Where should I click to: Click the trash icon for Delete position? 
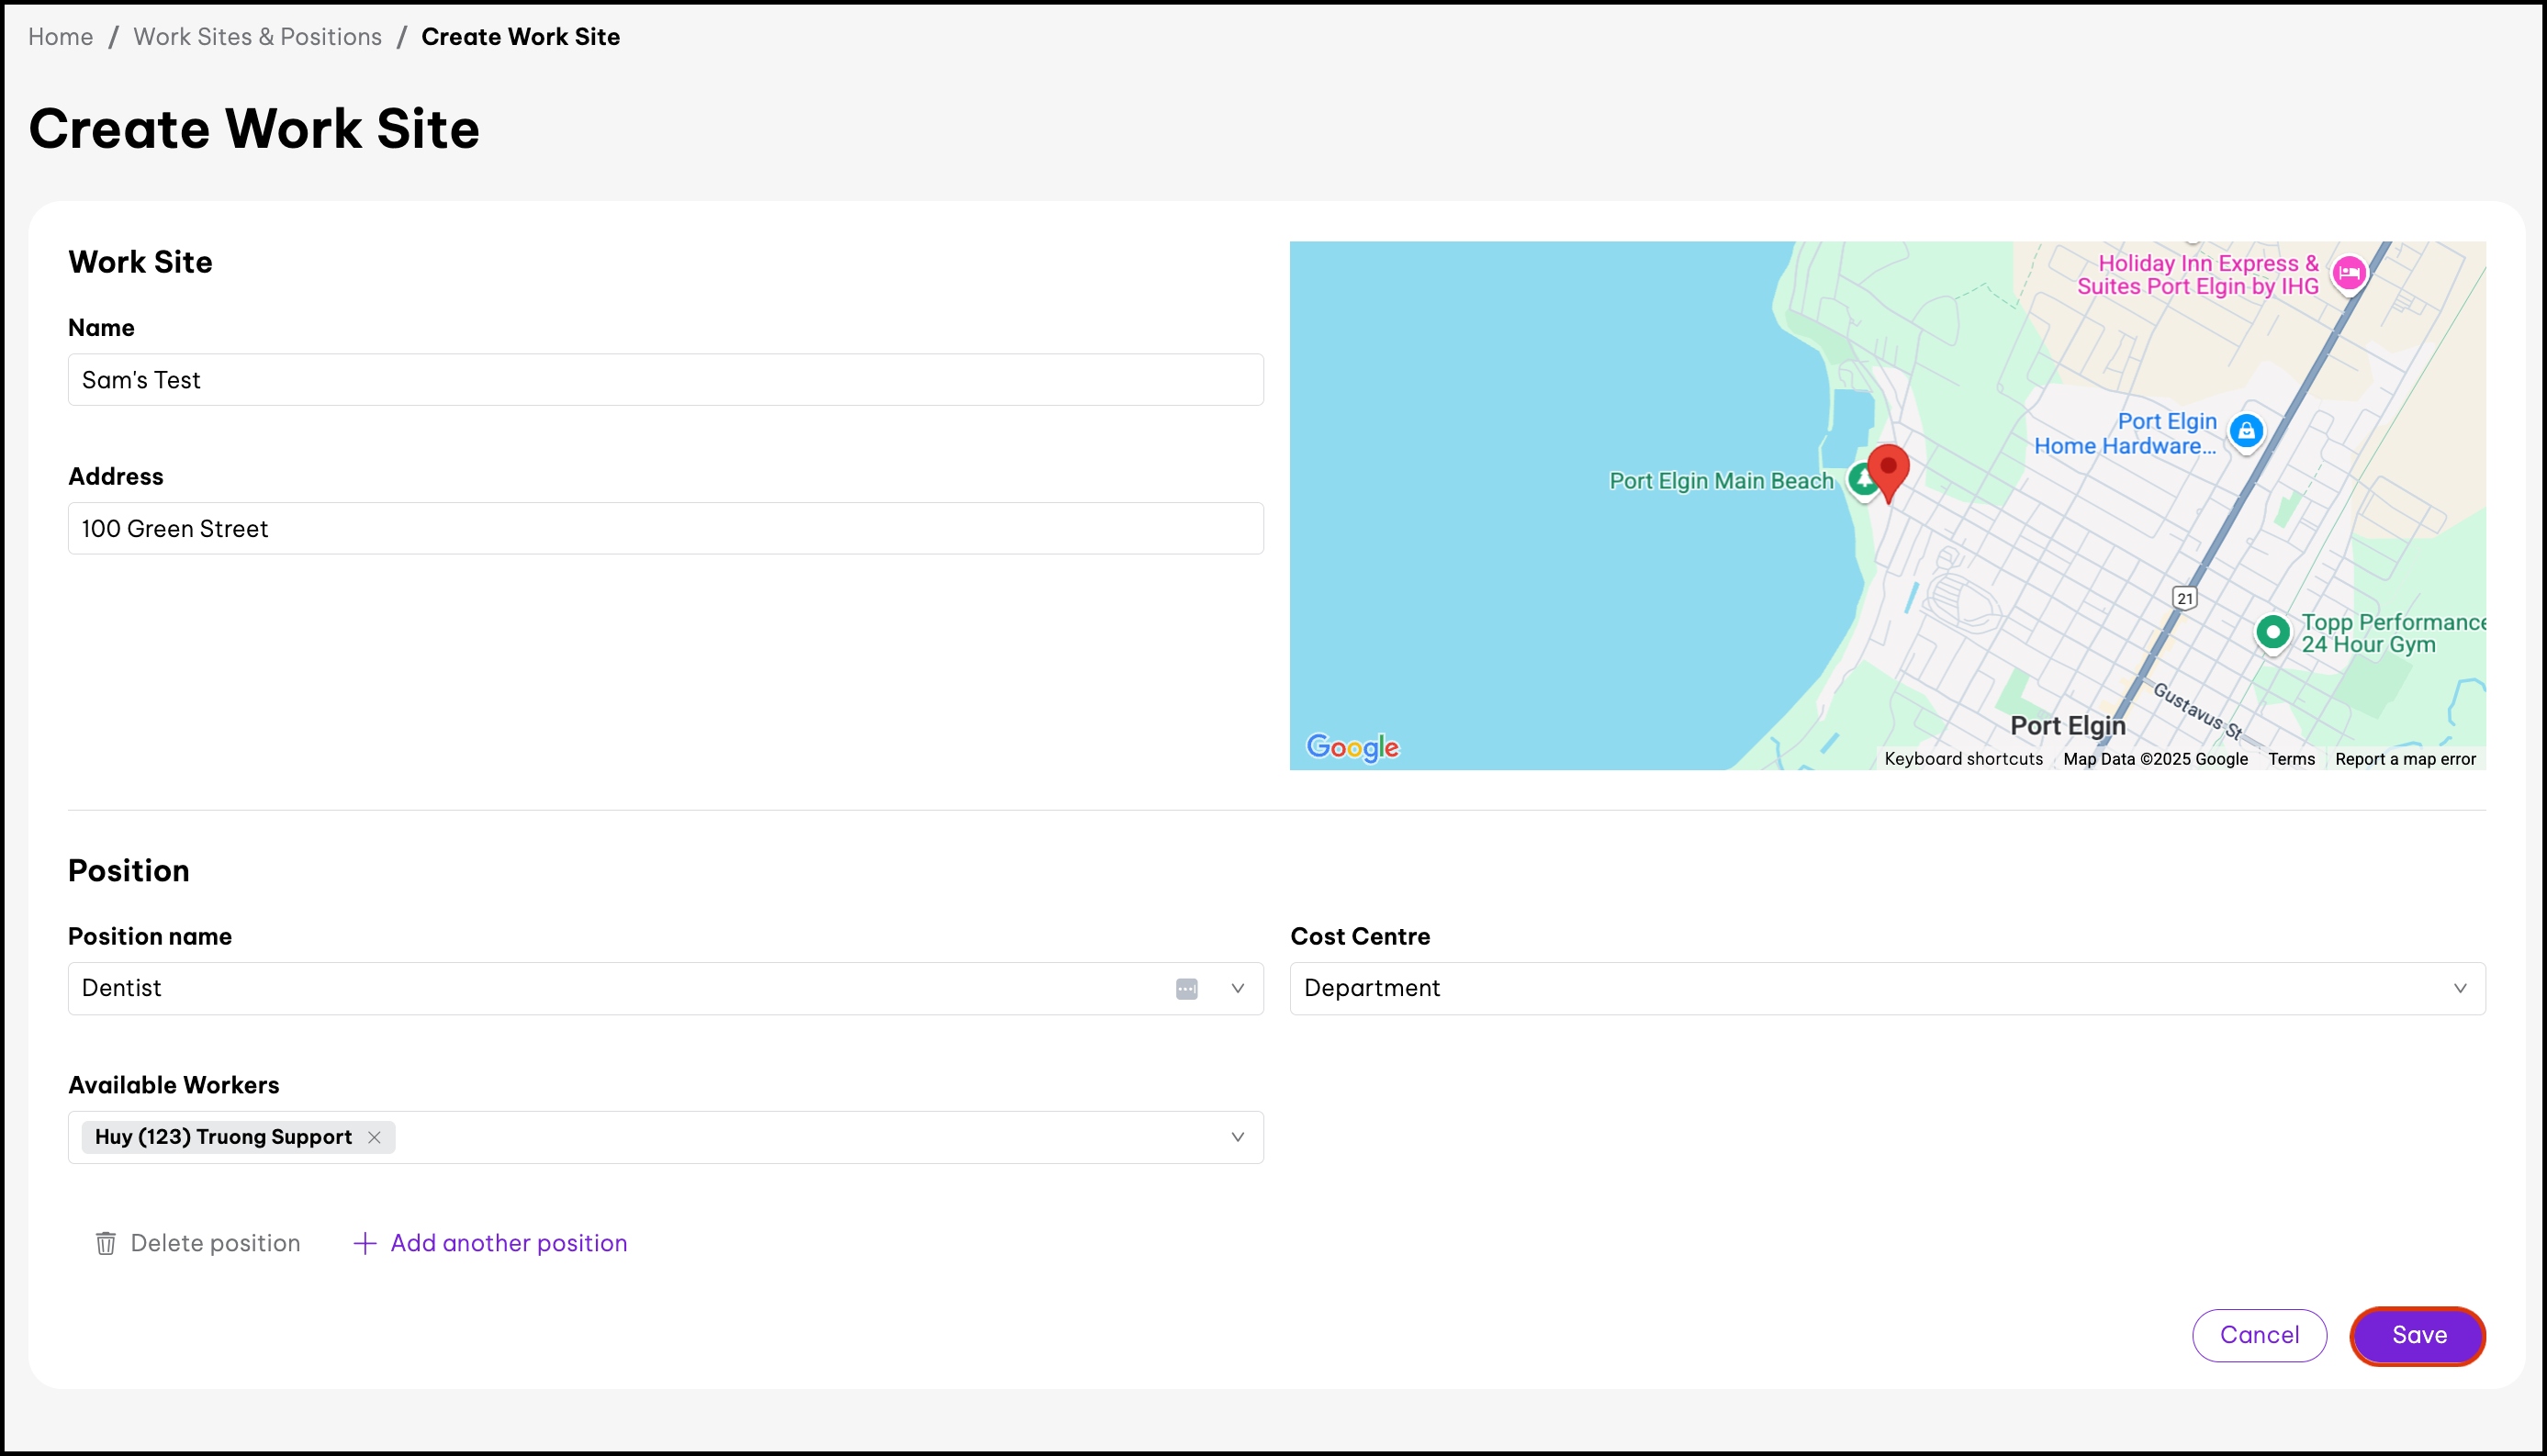point(105,1243)
